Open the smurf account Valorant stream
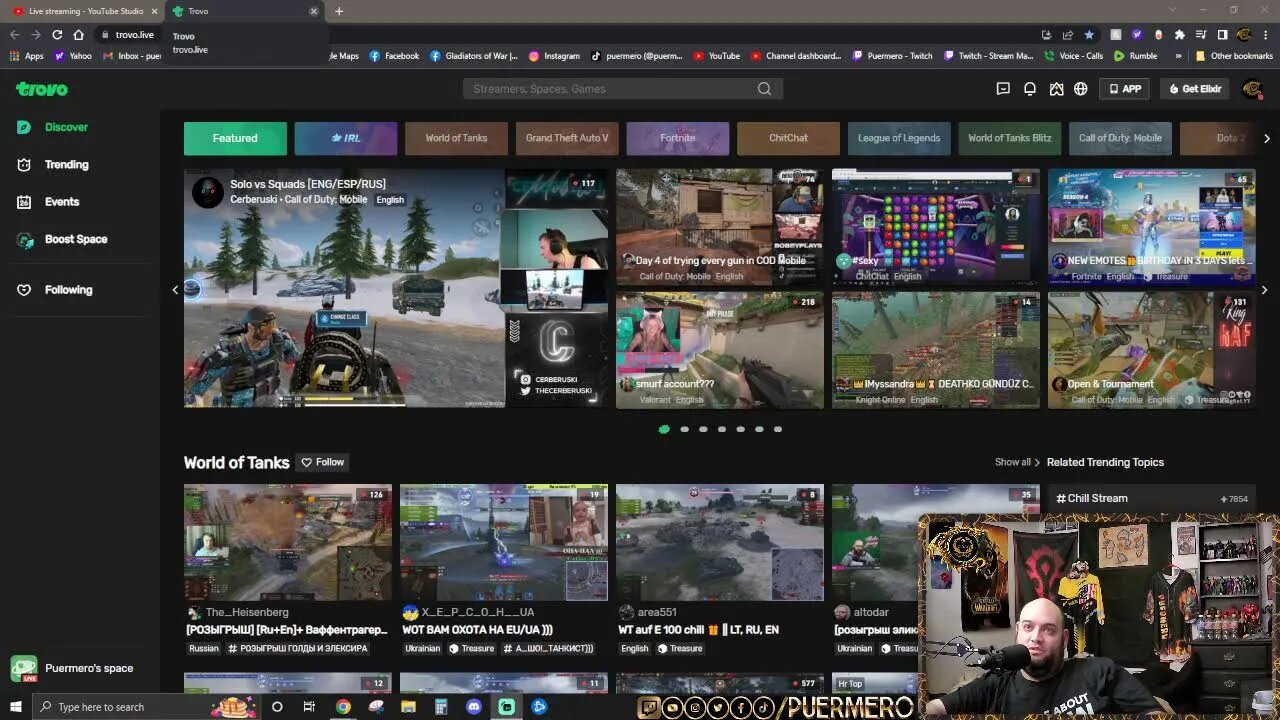 pyautogui.click(x=720, y=350)
